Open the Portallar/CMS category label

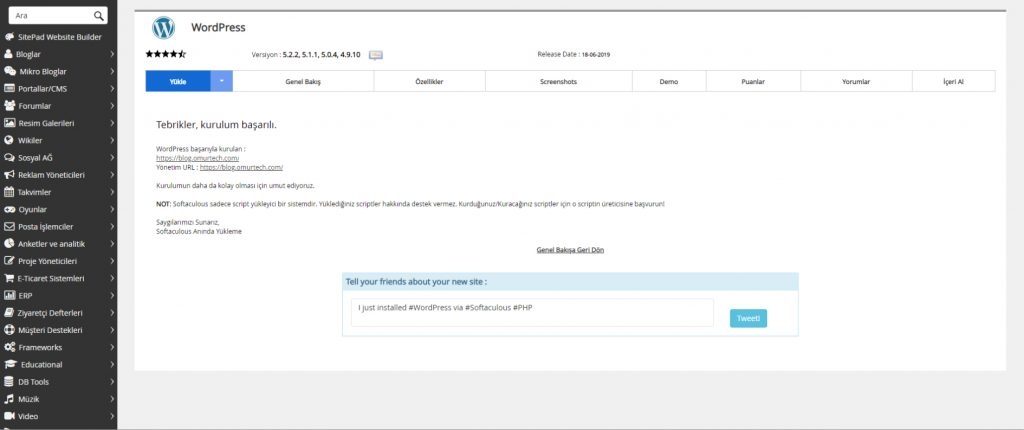(x=42, y=88)
